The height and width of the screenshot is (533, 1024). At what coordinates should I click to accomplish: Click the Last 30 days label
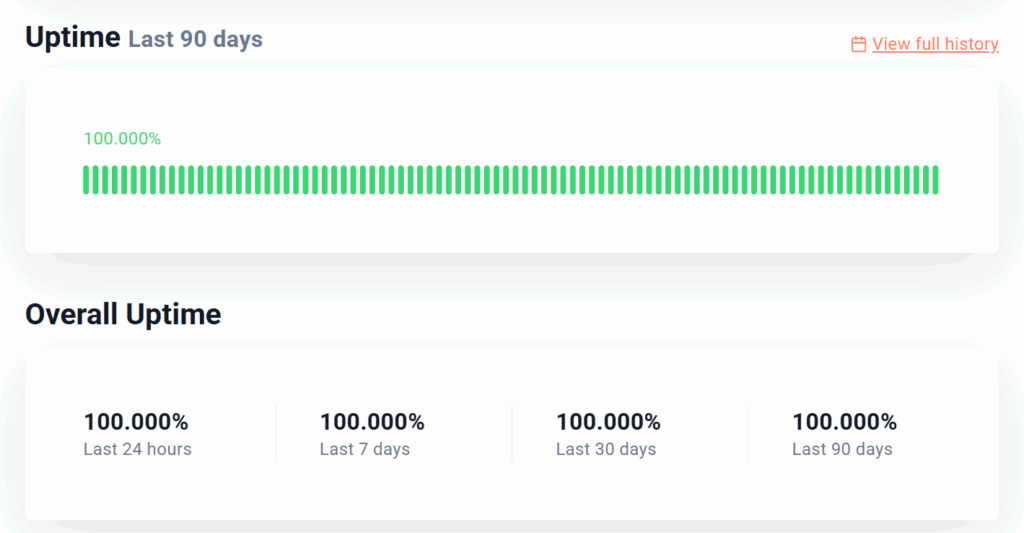[606, 449]
